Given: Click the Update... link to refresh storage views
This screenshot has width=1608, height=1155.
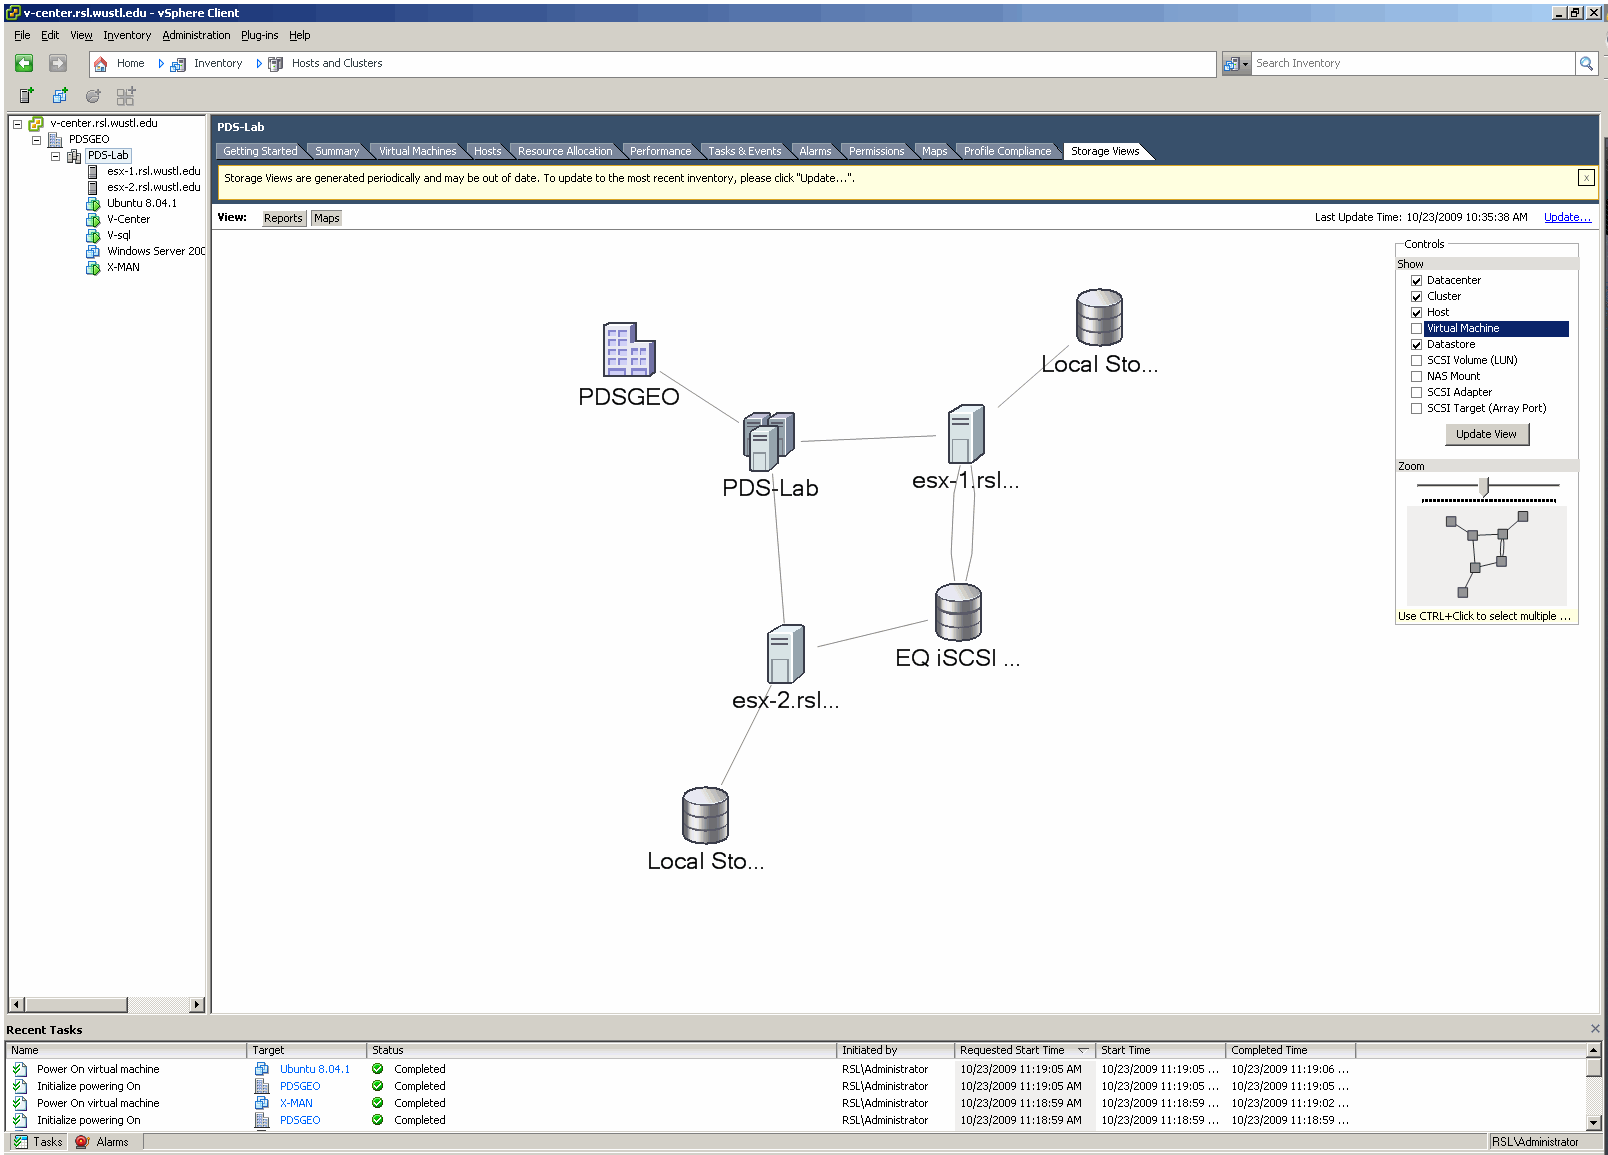Looking at the screenshot, I should pyautogui.click(x=1567, y=217).
